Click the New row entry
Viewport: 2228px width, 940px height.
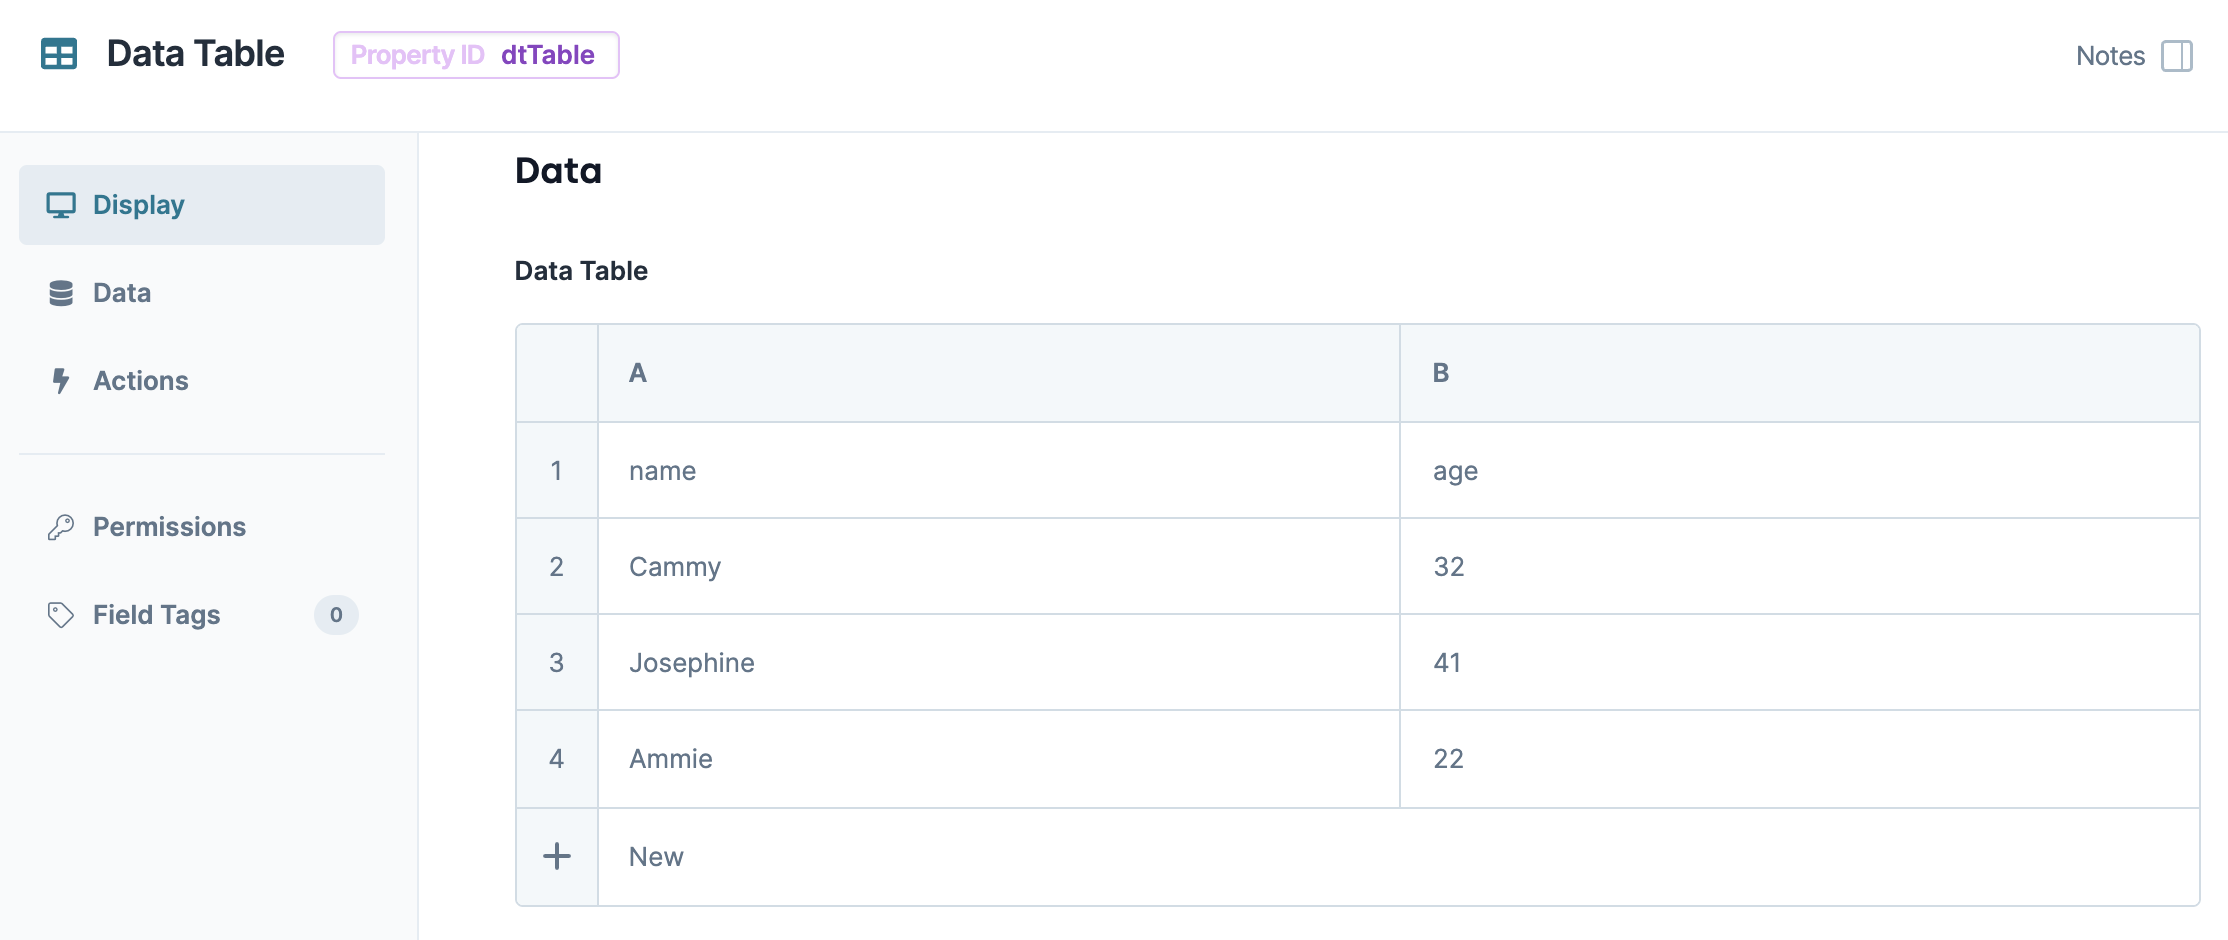point(1398,857)
